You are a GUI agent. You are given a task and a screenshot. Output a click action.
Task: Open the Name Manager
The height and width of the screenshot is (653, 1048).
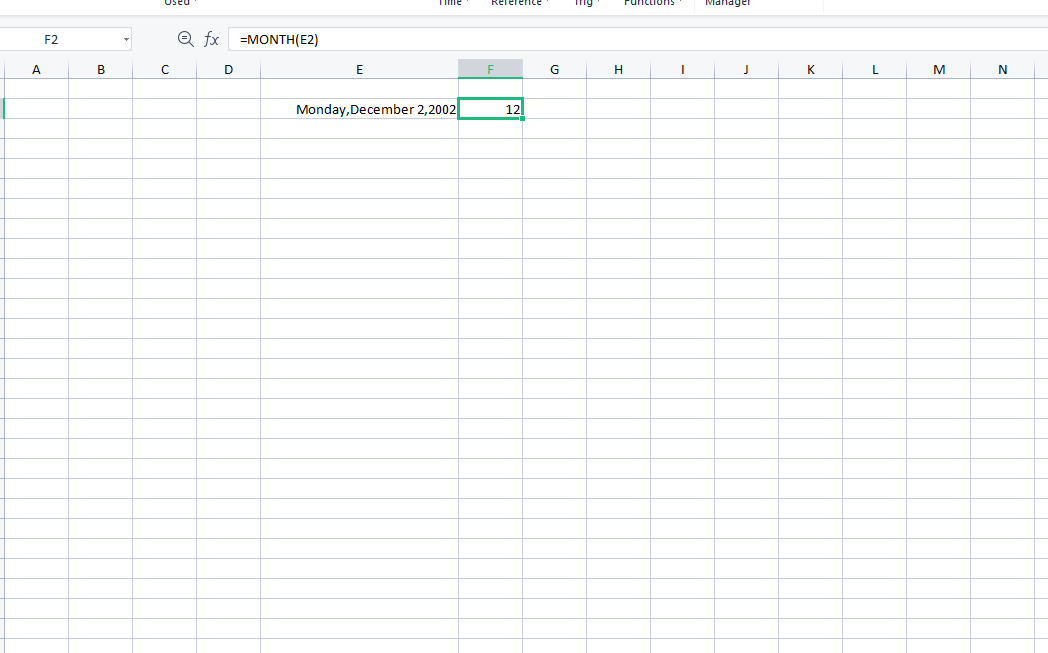pyautogui.click(x=727, y=3)
